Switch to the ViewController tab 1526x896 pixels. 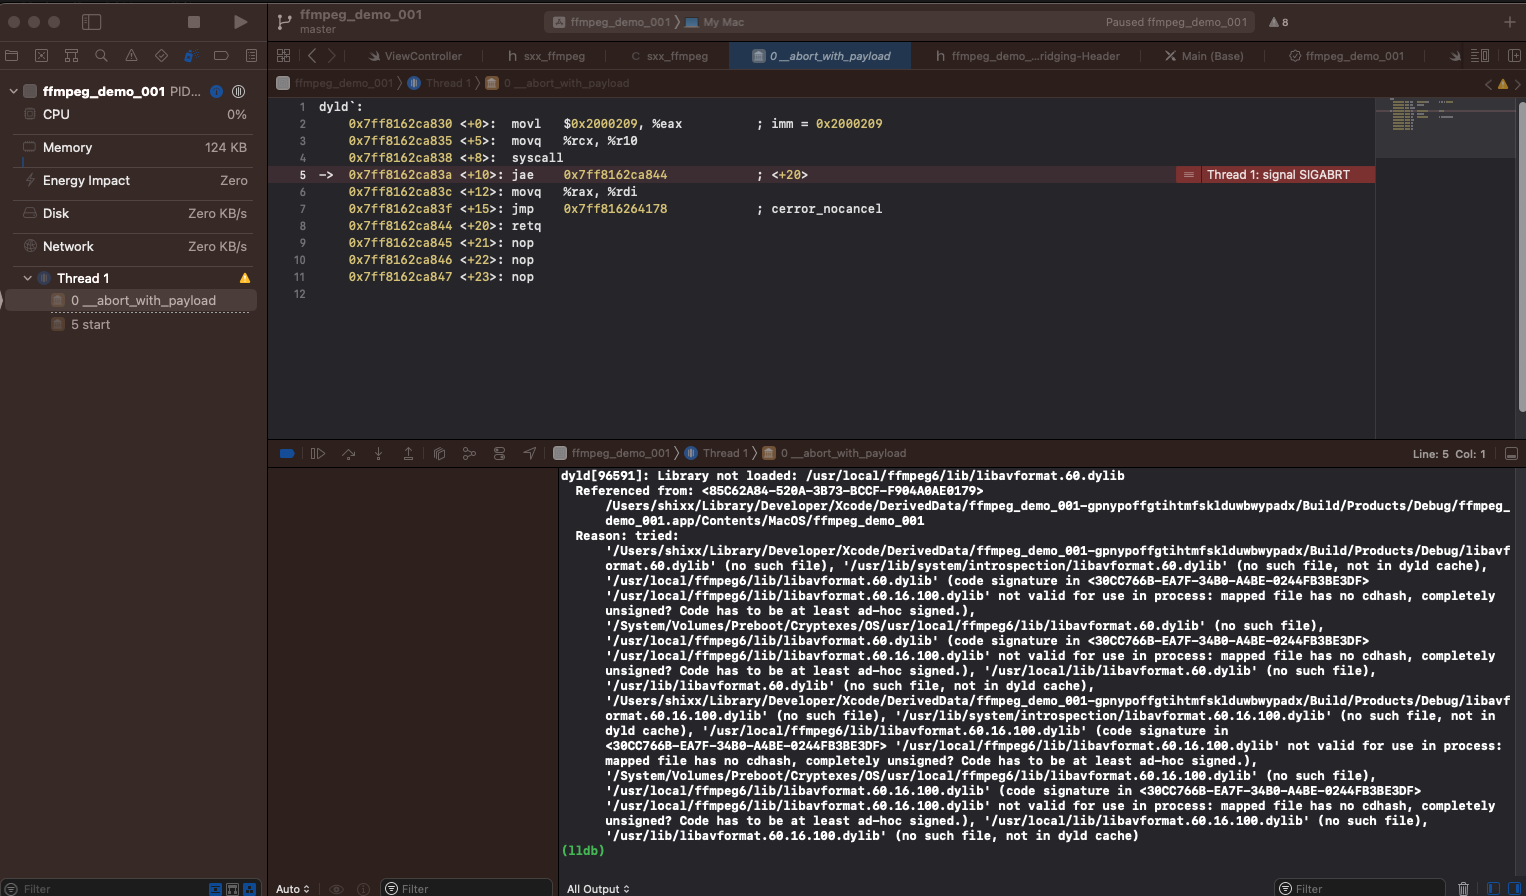point(414,56)
